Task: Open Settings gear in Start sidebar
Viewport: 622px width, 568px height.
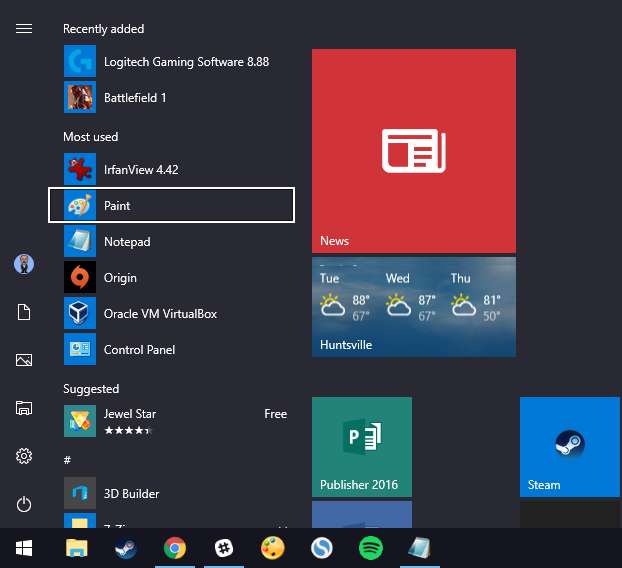Action: 24,456
